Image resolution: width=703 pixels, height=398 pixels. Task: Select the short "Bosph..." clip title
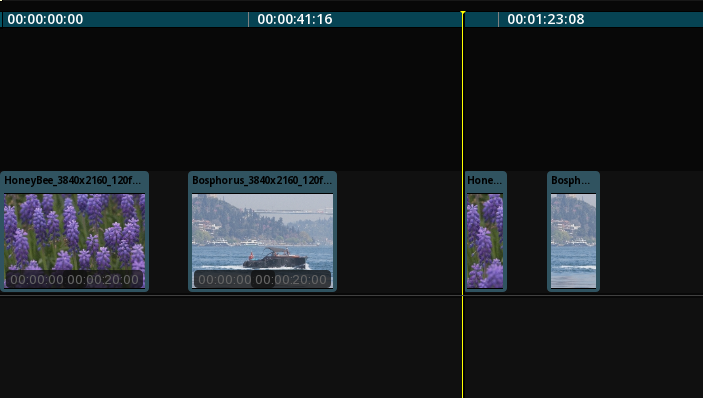571,180
